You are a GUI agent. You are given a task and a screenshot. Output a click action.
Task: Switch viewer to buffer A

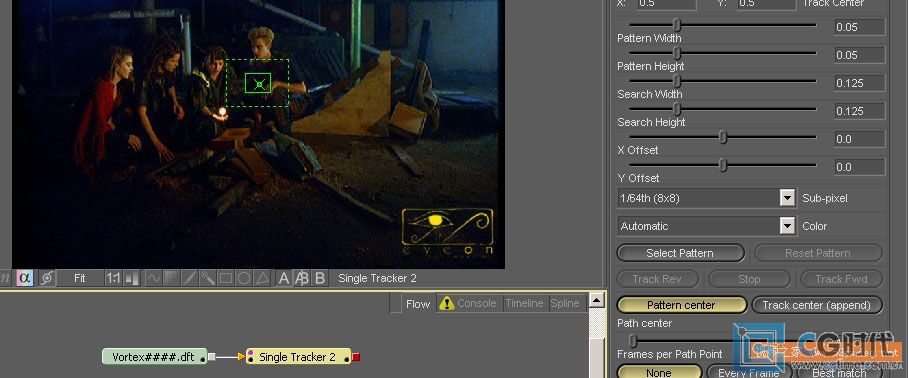[x=284, y=278]
